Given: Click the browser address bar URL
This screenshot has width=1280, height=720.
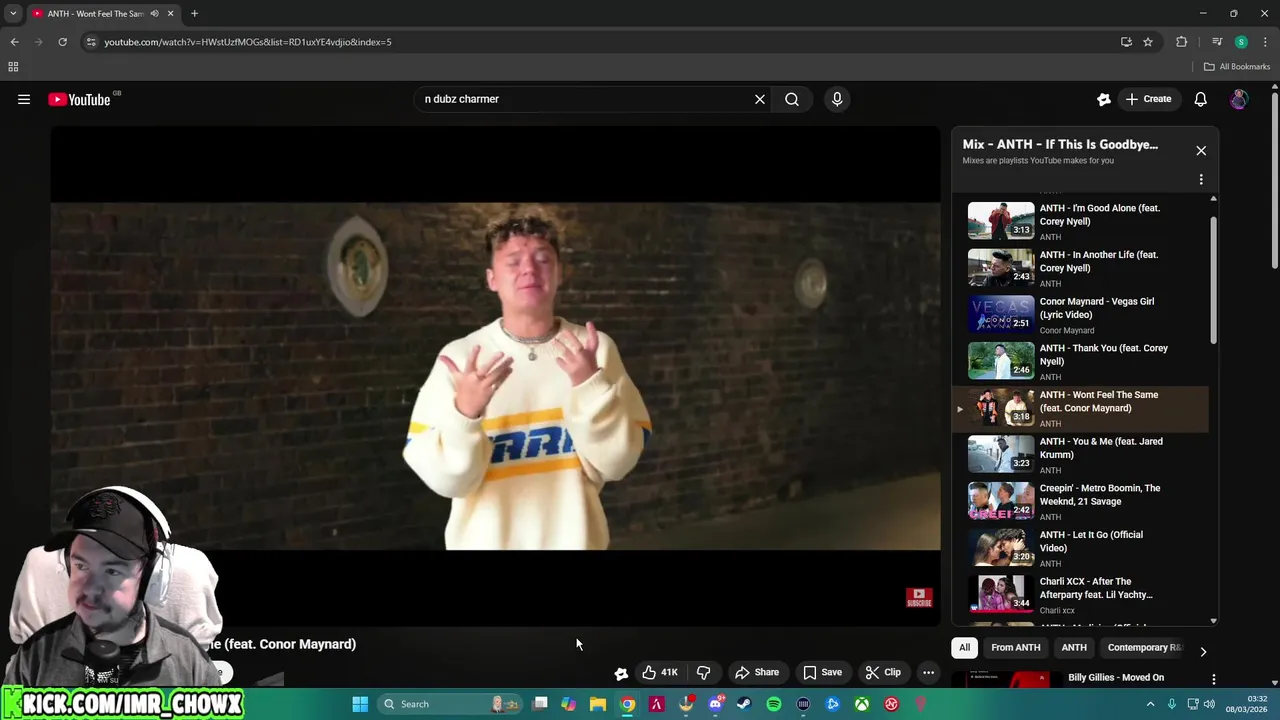Looking at the screenshot, I should pos(247,42).
